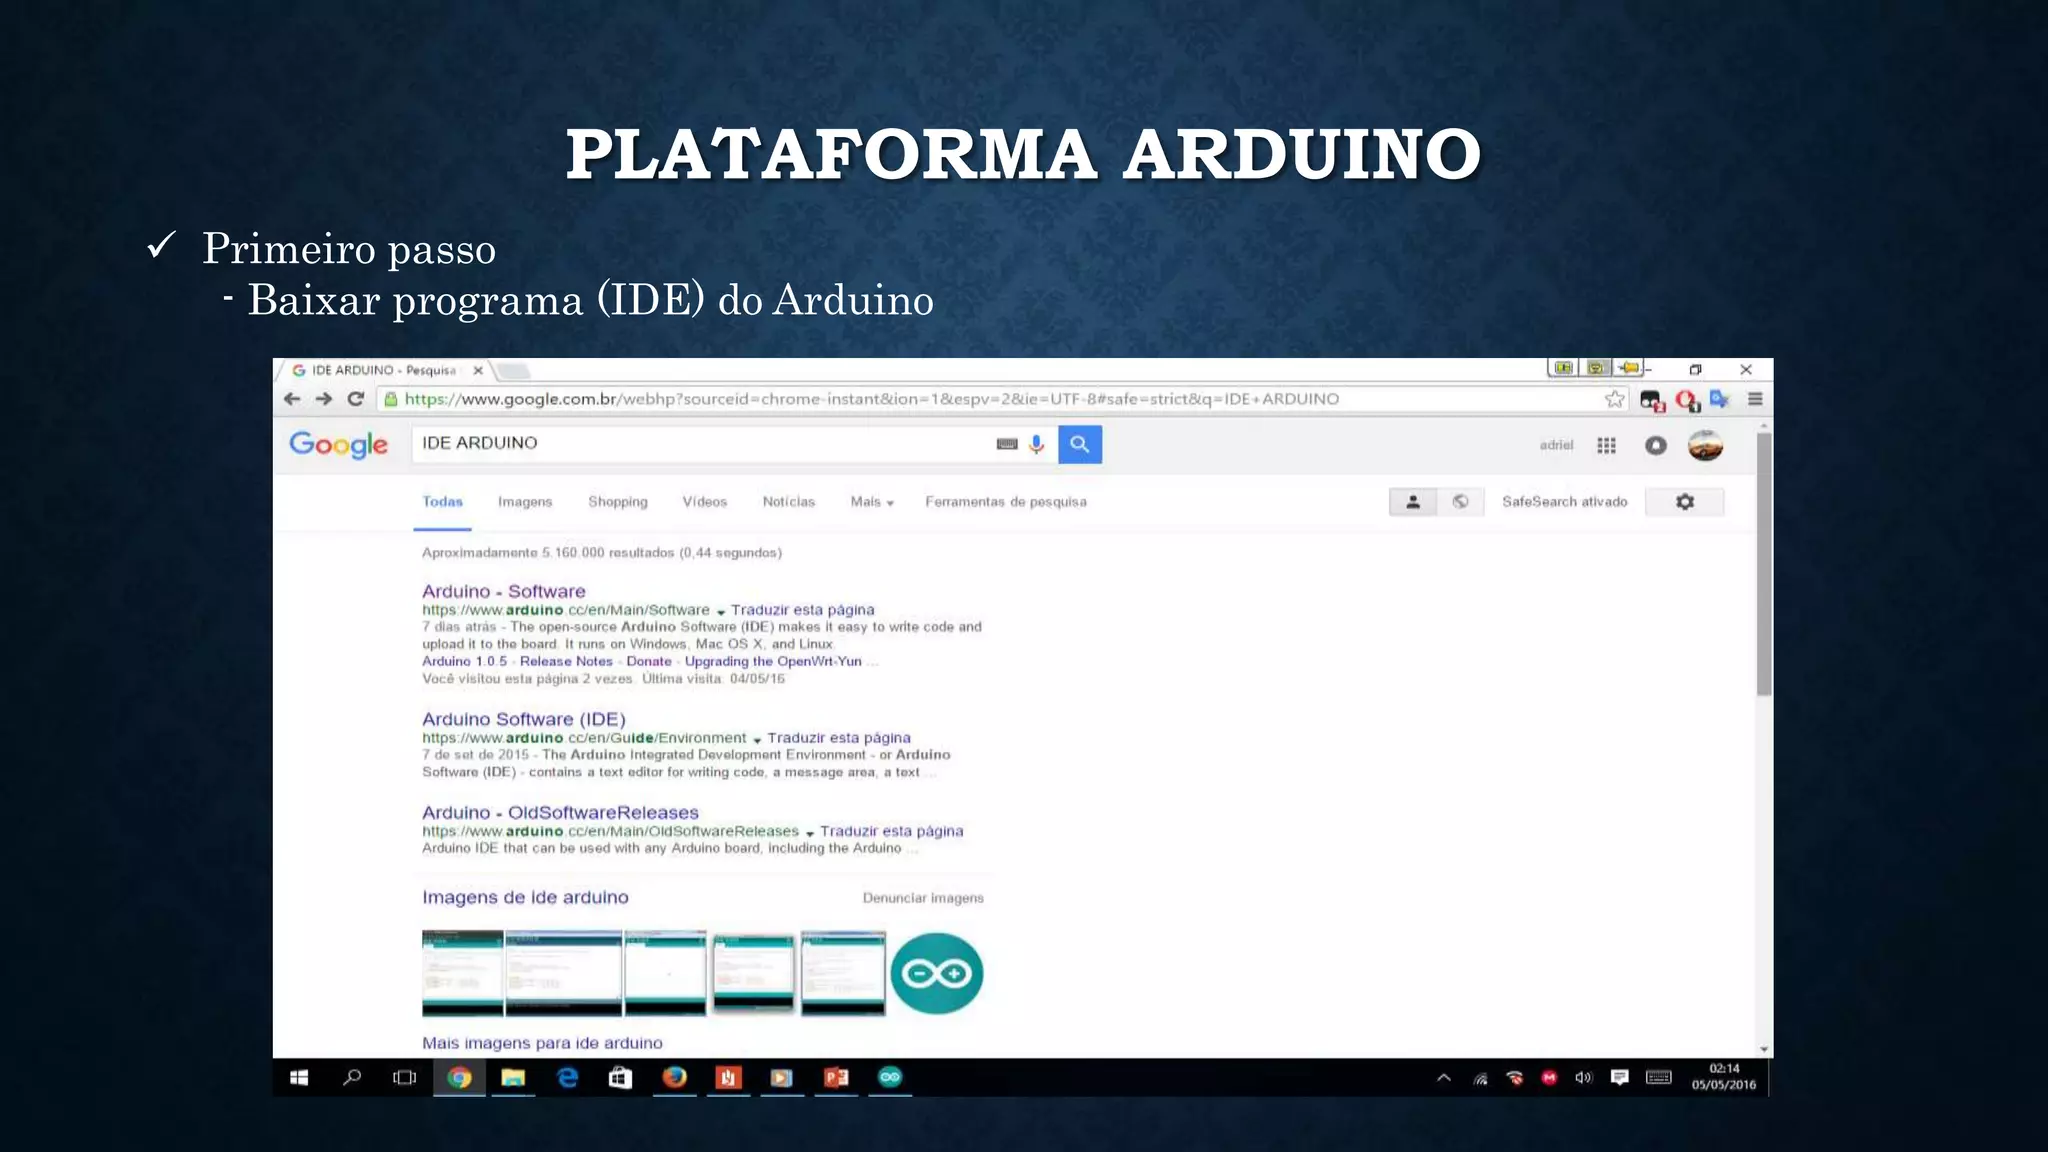Select global results globe toggle
The width and height of the screenshot is (2048, 1152).
point(1461,502)
